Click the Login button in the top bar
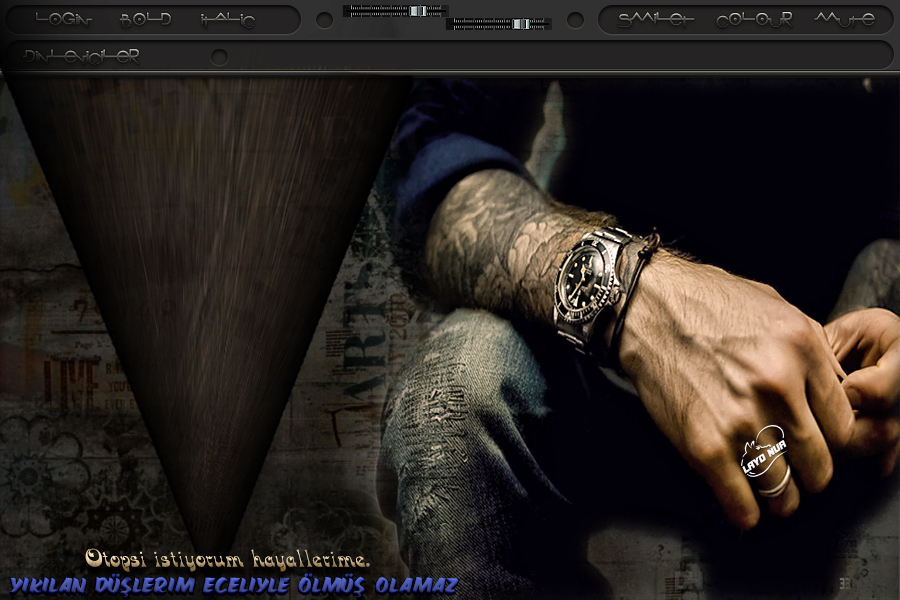This screenshot has height=600, width=900. click(x=64, y=19)
